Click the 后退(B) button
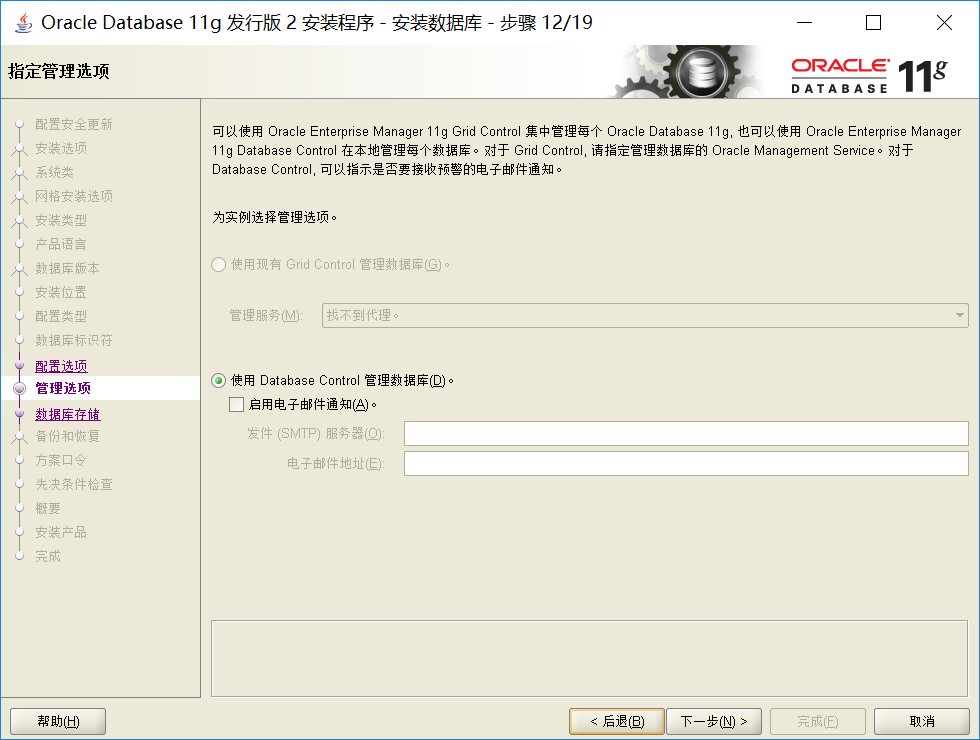The image size is (980, 740). tap(617, 721)
